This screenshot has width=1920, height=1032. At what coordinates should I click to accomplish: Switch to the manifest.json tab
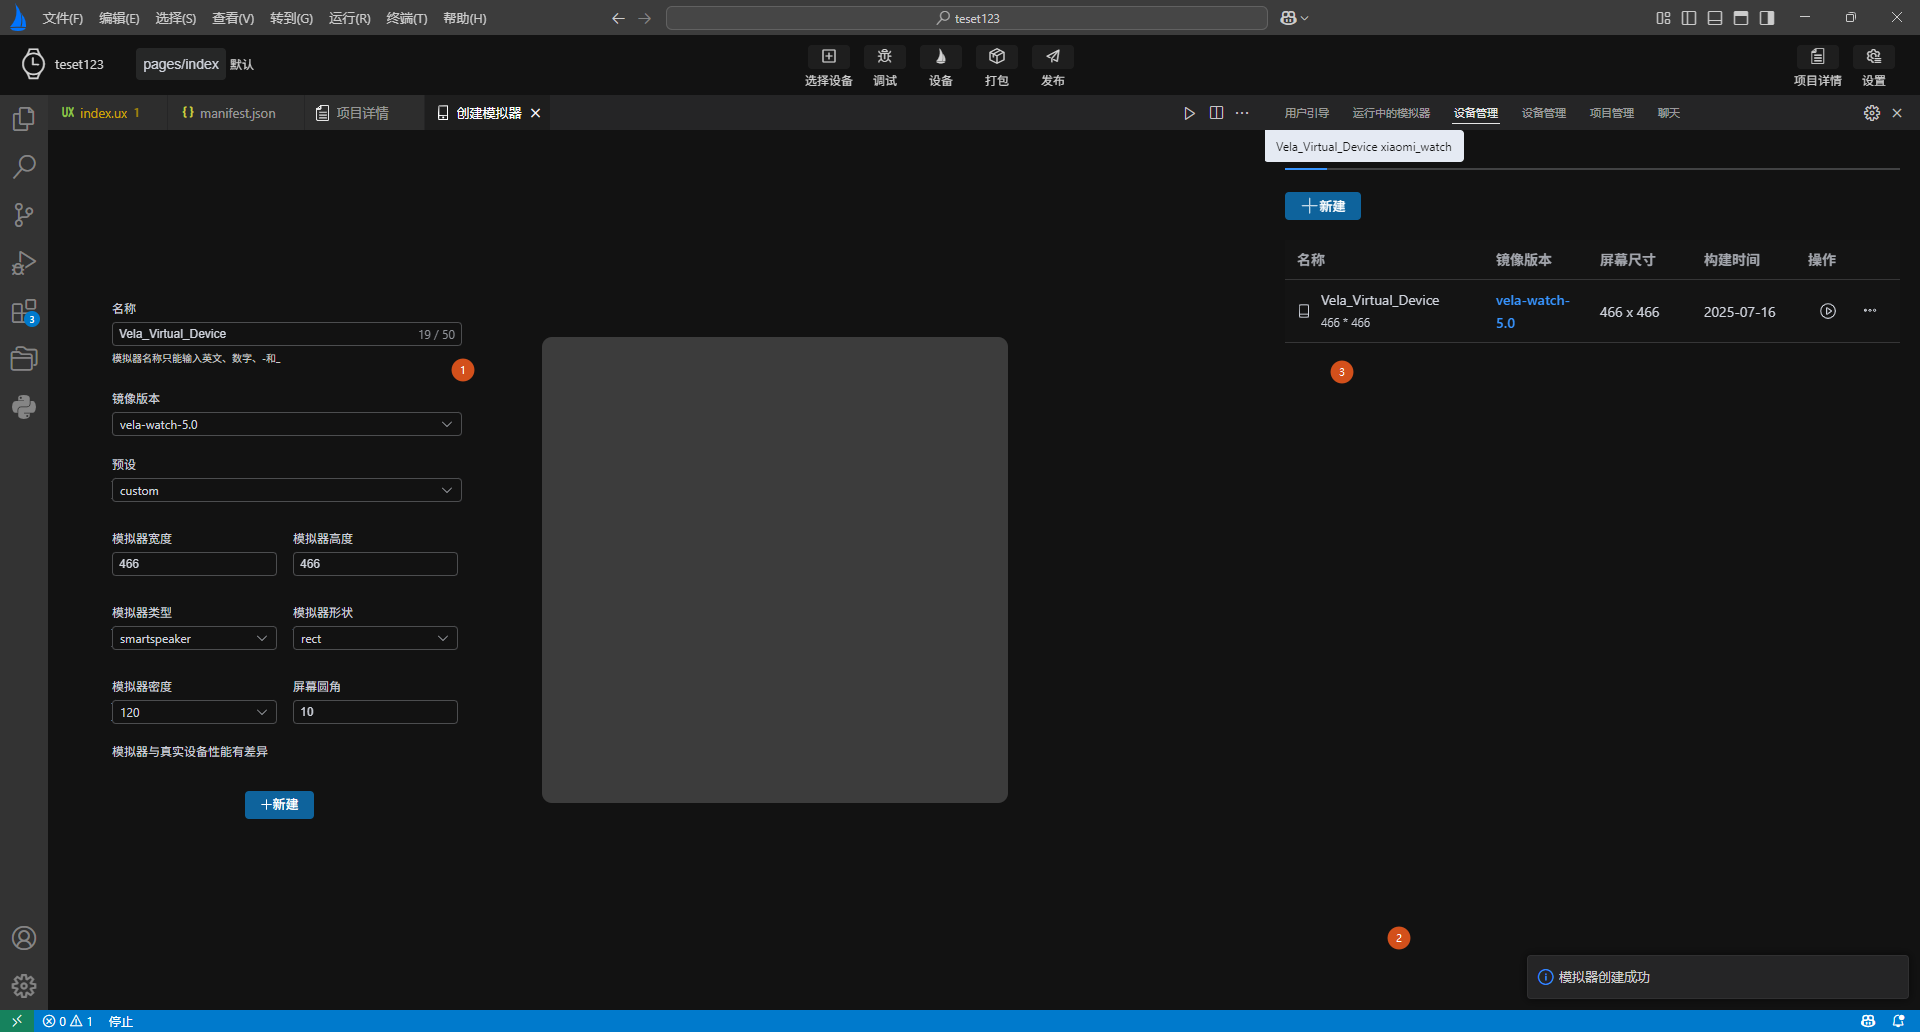coord(229,113)
